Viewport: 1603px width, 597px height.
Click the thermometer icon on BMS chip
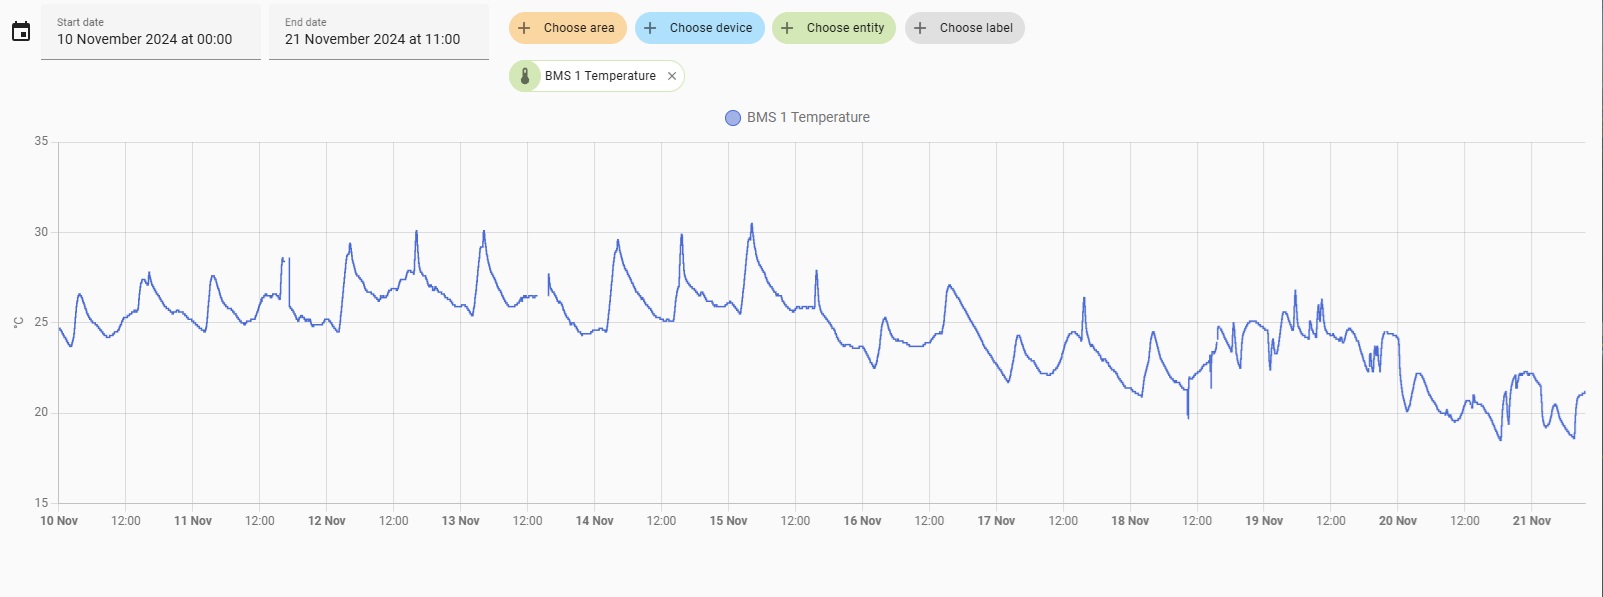[x=525, y=76]
